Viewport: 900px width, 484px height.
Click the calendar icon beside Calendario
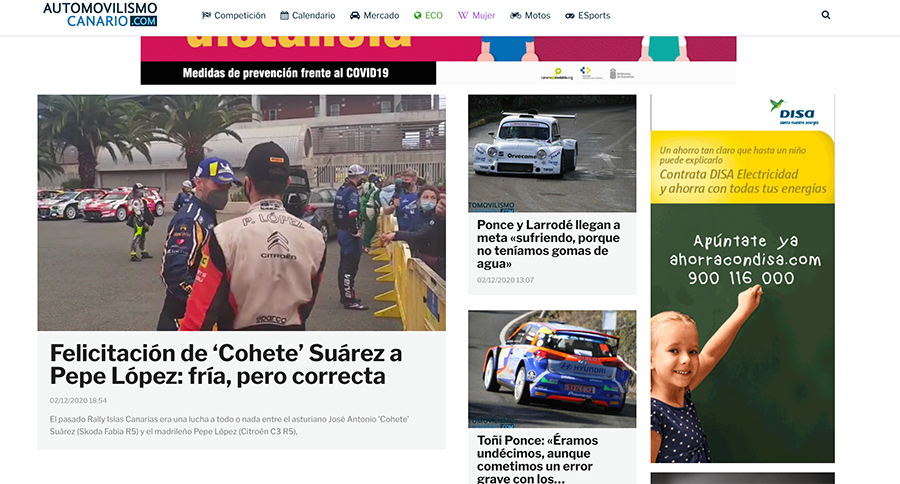[x=284, y=16]
